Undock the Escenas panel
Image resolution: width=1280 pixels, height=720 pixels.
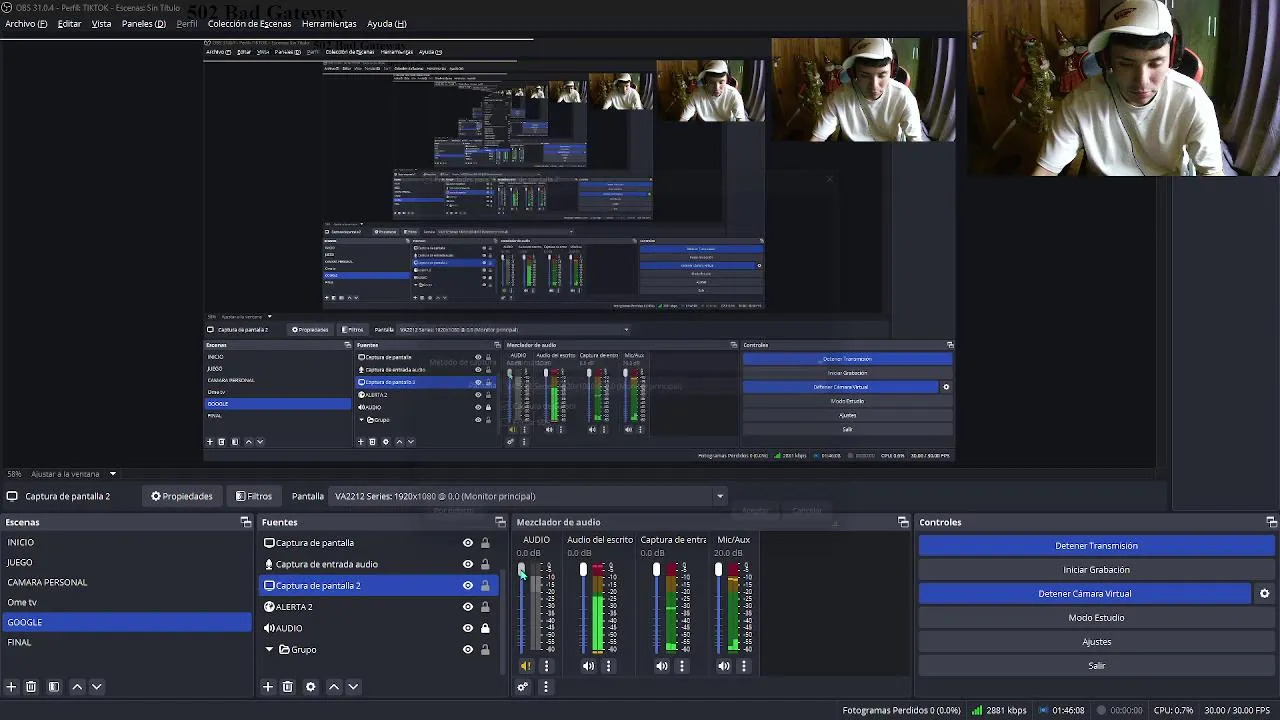click(246, 522)
